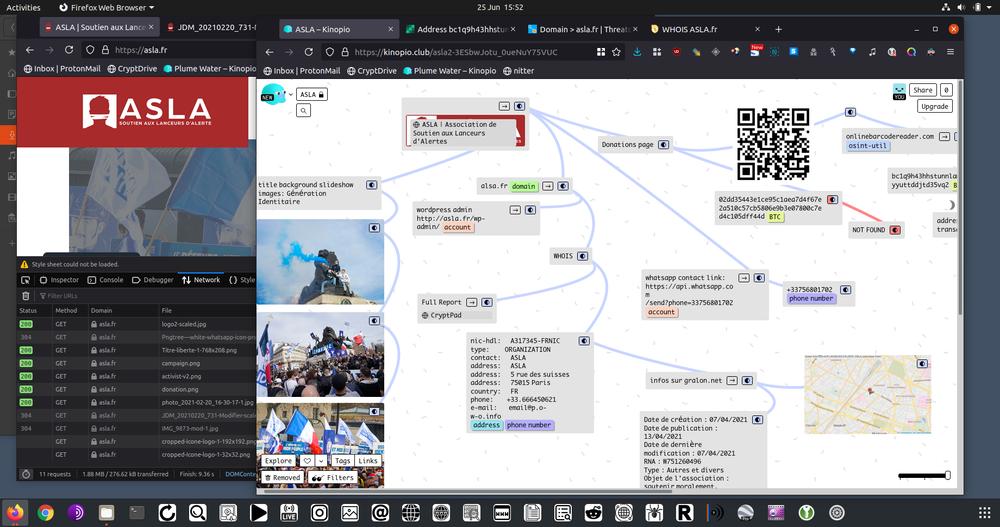The height and width of the screenshot is (527, 1000).
Task: Expand the dropdown next to heart button
Action: coord(321,461)
